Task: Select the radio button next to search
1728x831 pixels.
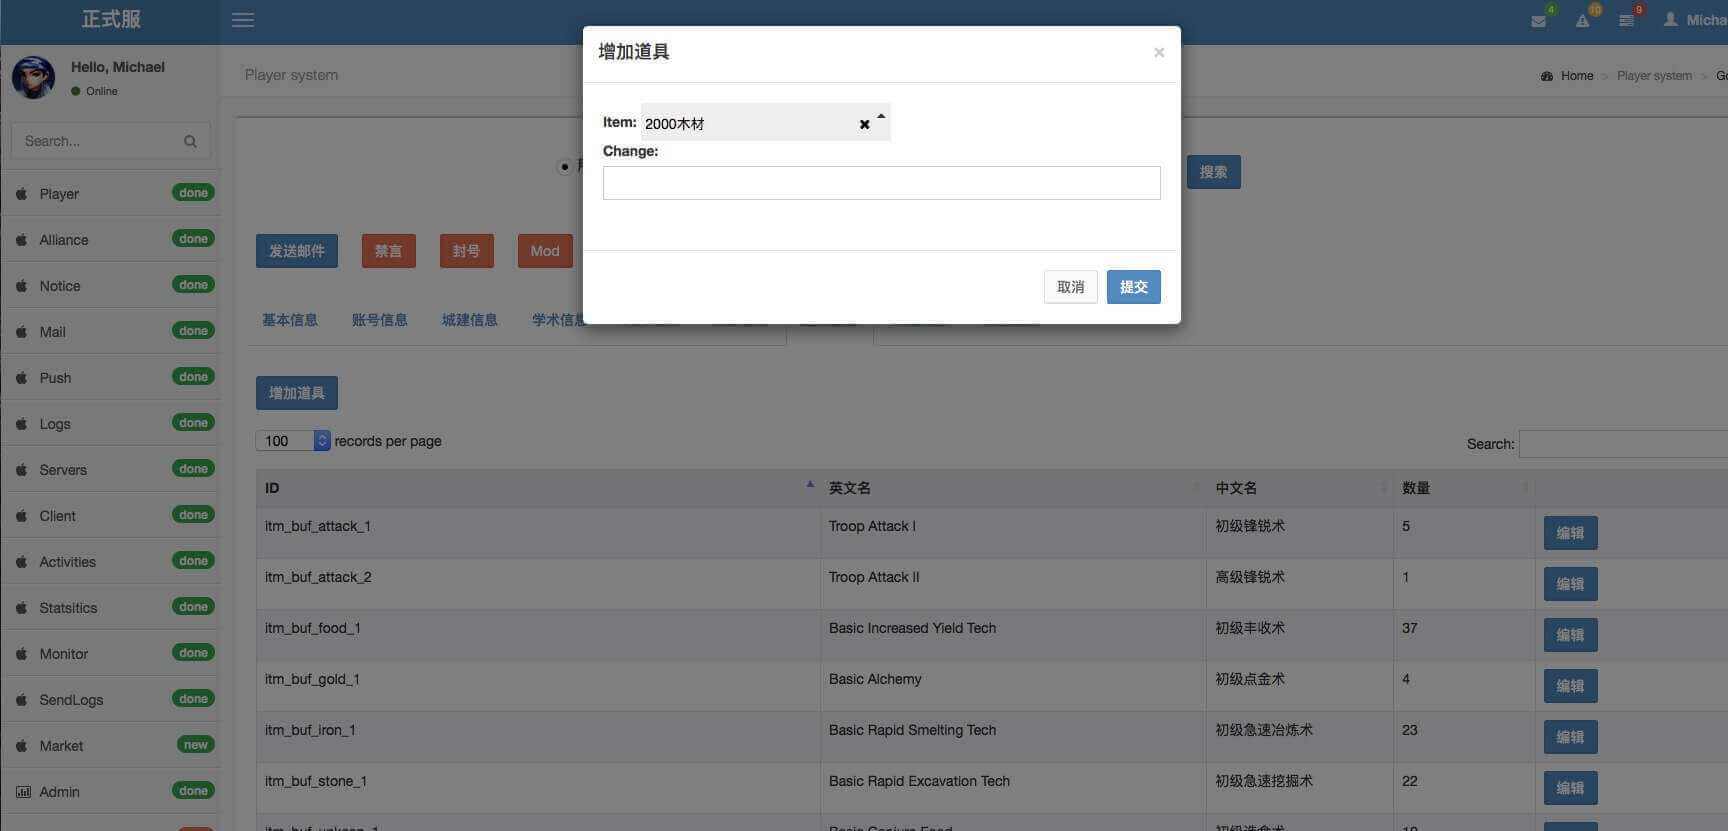Action: point(565,167)
